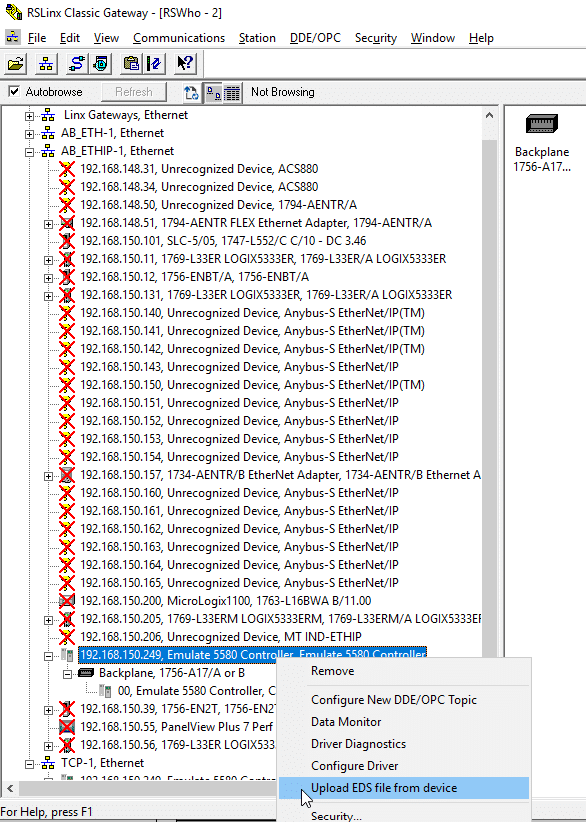
Task: Click the tree scrollbar up arrow
Action: coord(489,115)
